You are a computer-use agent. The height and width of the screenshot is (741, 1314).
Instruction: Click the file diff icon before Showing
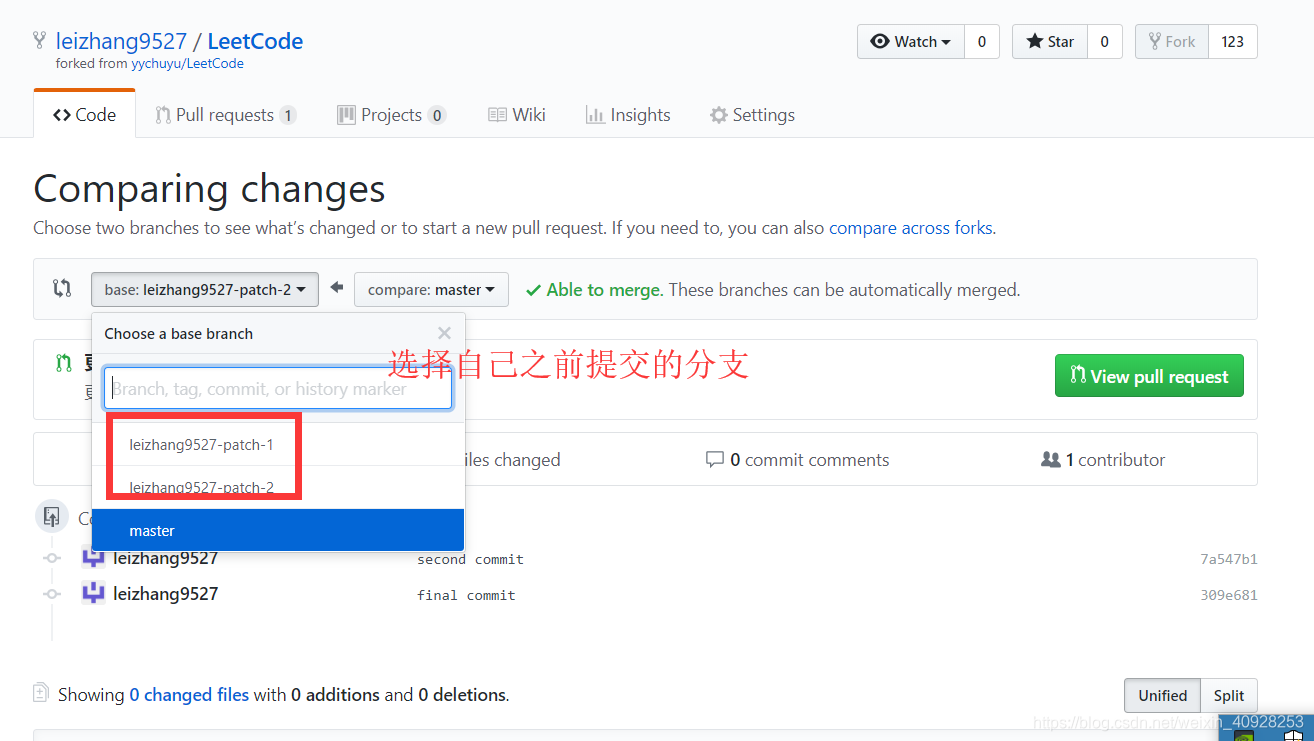[x=41, y=693]
